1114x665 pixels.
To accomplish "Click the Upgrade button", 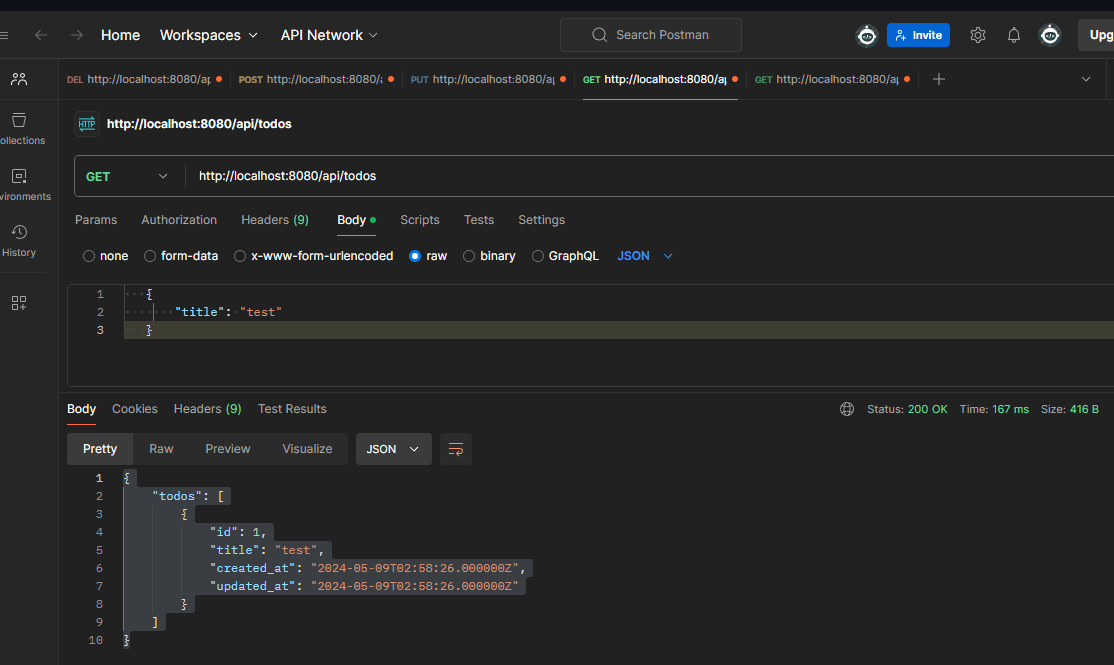I will click(x=1097, y=35).
